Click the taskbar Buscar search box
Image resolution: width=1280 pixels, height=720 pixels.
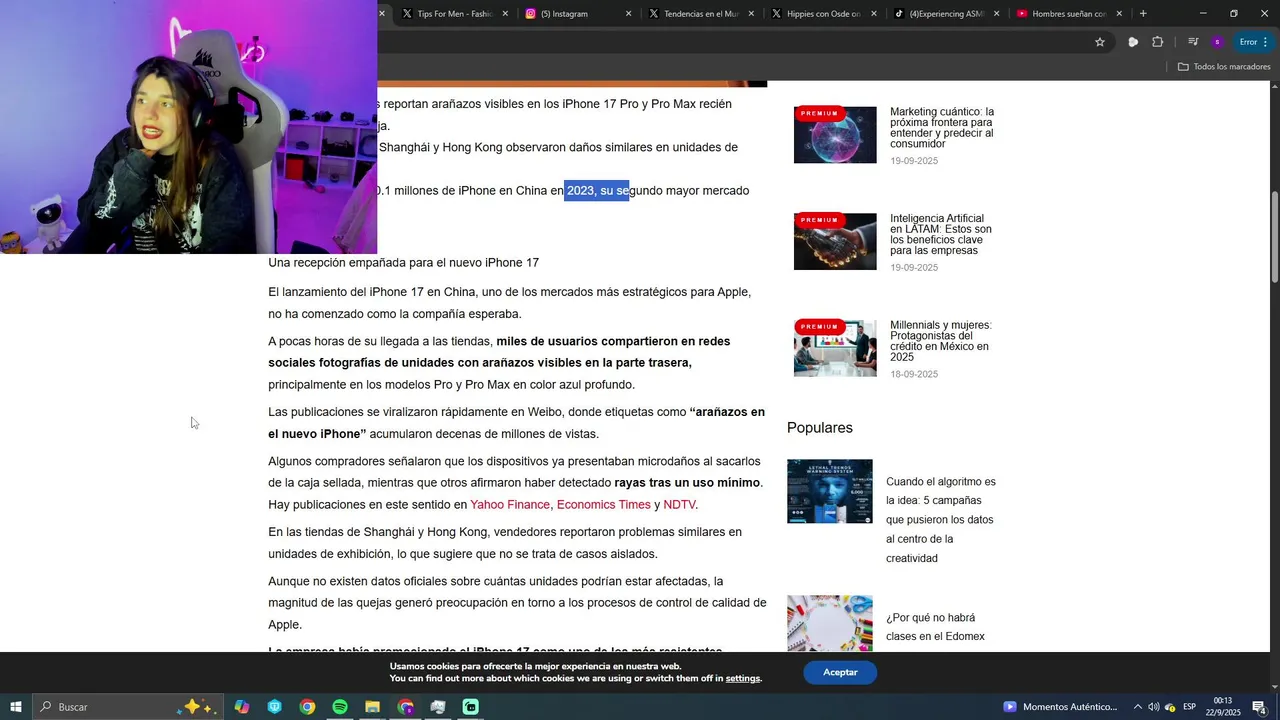(x=127, y=707)
